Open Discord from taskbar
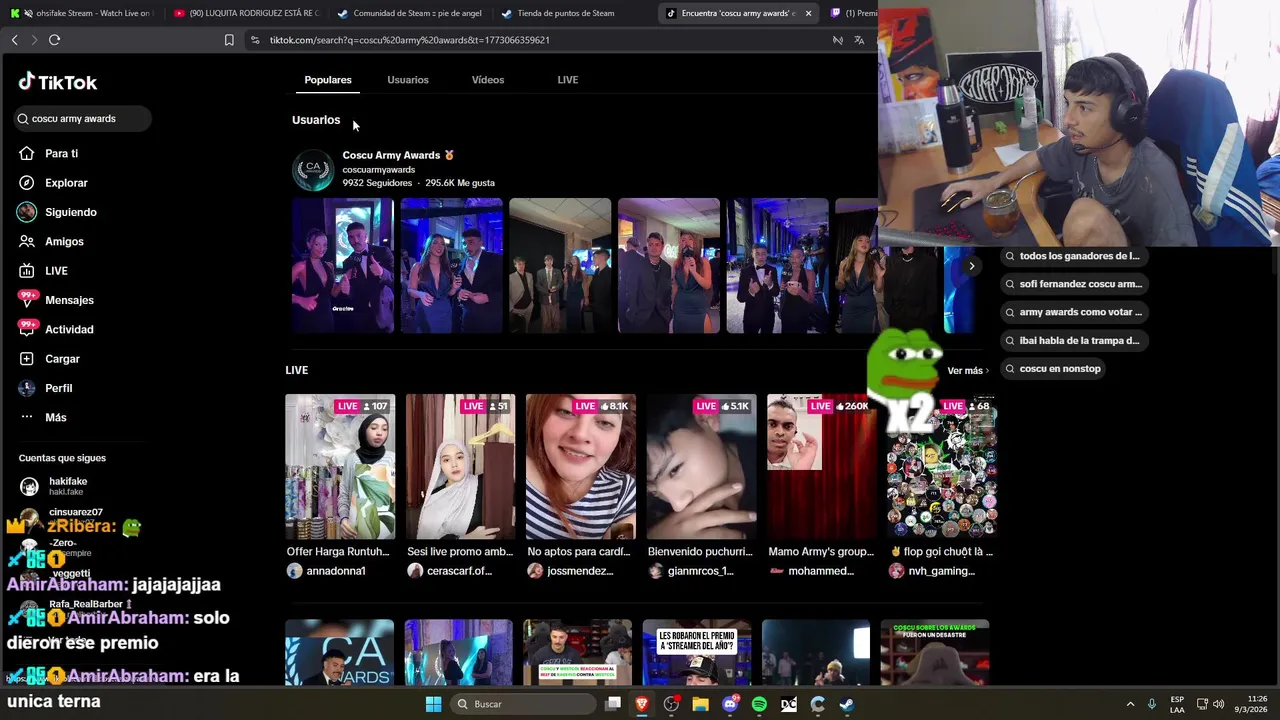This screenshot has width=1280, height=720. (730, 704)
